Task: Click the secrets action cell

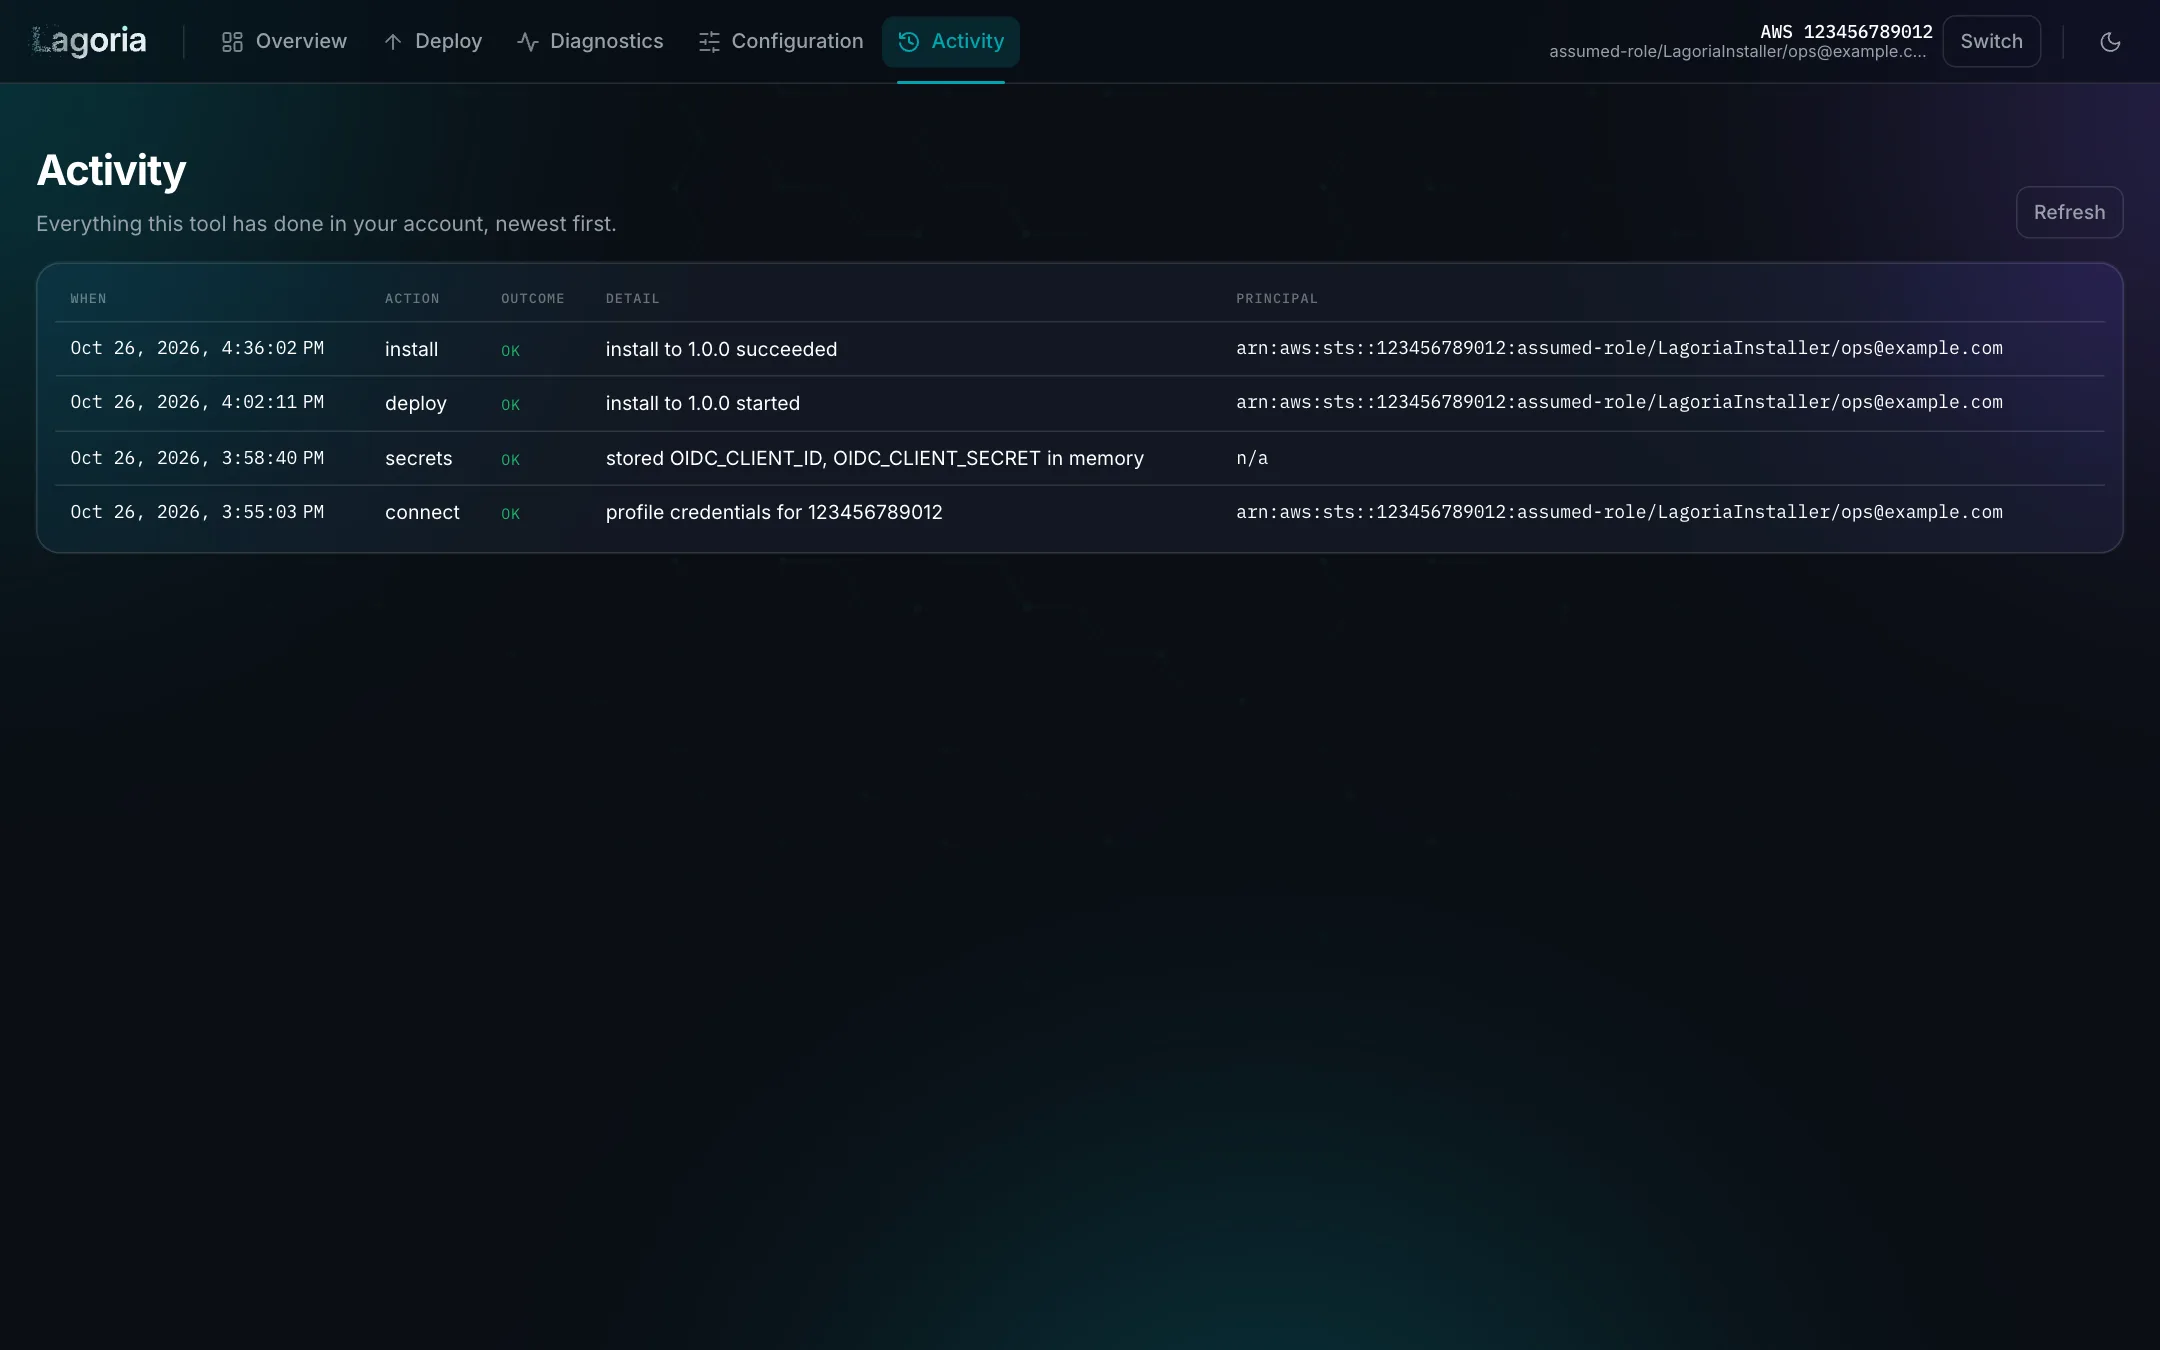Action: pos(418,458)
